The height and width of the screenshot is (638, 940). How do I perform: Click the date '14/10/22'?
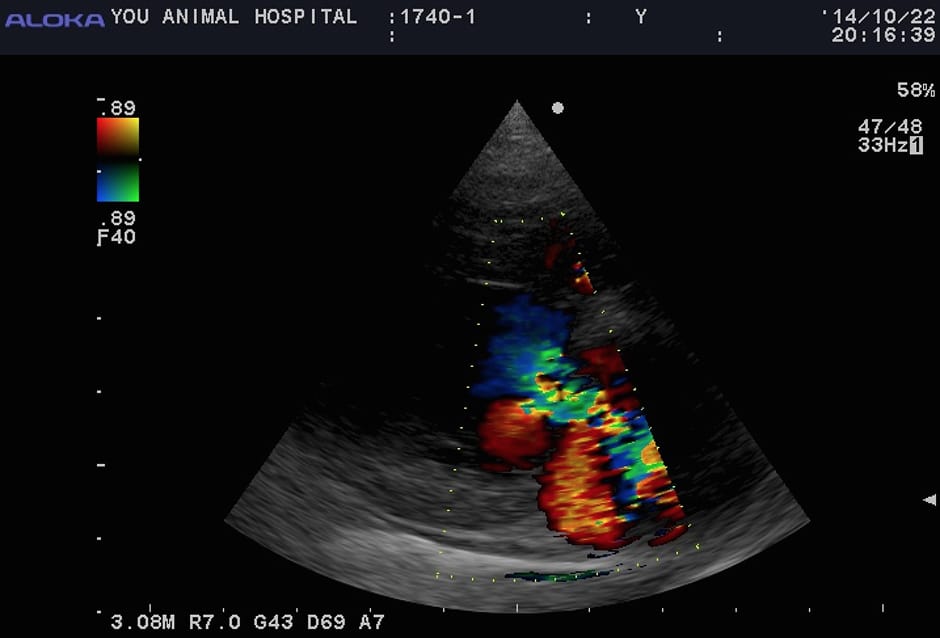point(883,16)
